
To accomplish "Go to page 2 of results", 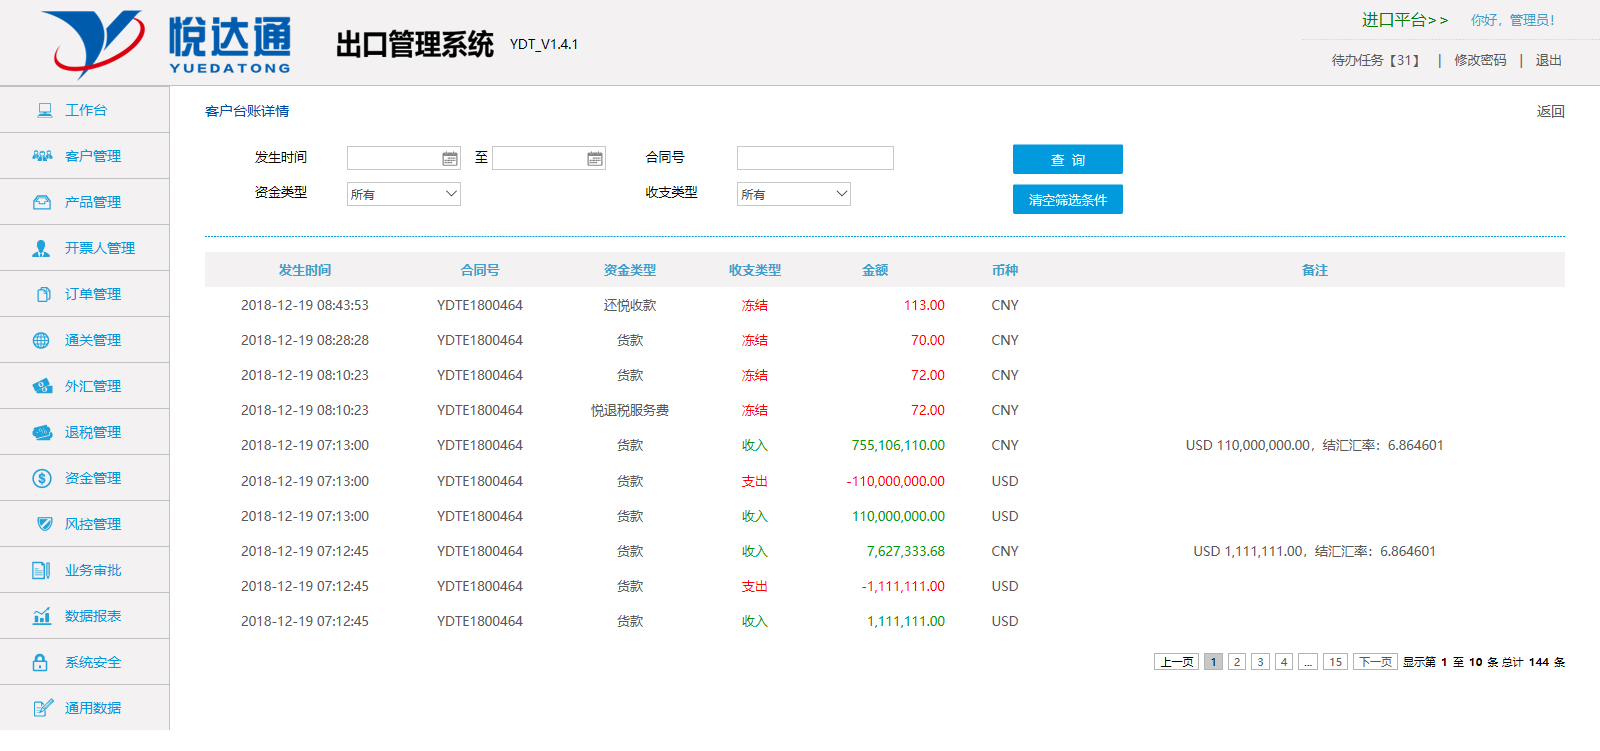I will [1237, 662].
